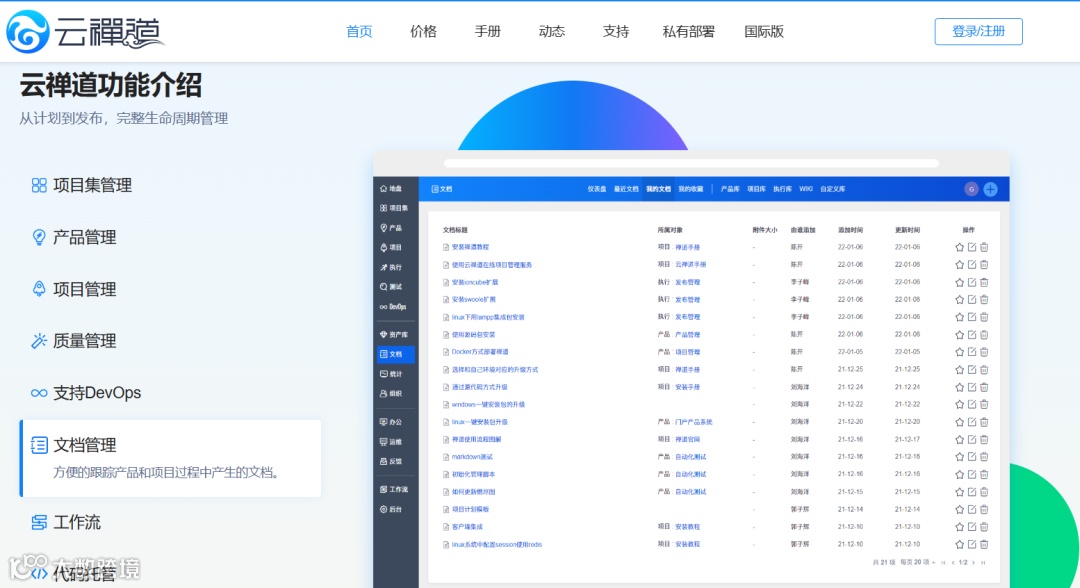Edit the Docker方式部署禅道 document
Image resolution: width=1080 pixels, height=588 pixels.
pos(972,352)
